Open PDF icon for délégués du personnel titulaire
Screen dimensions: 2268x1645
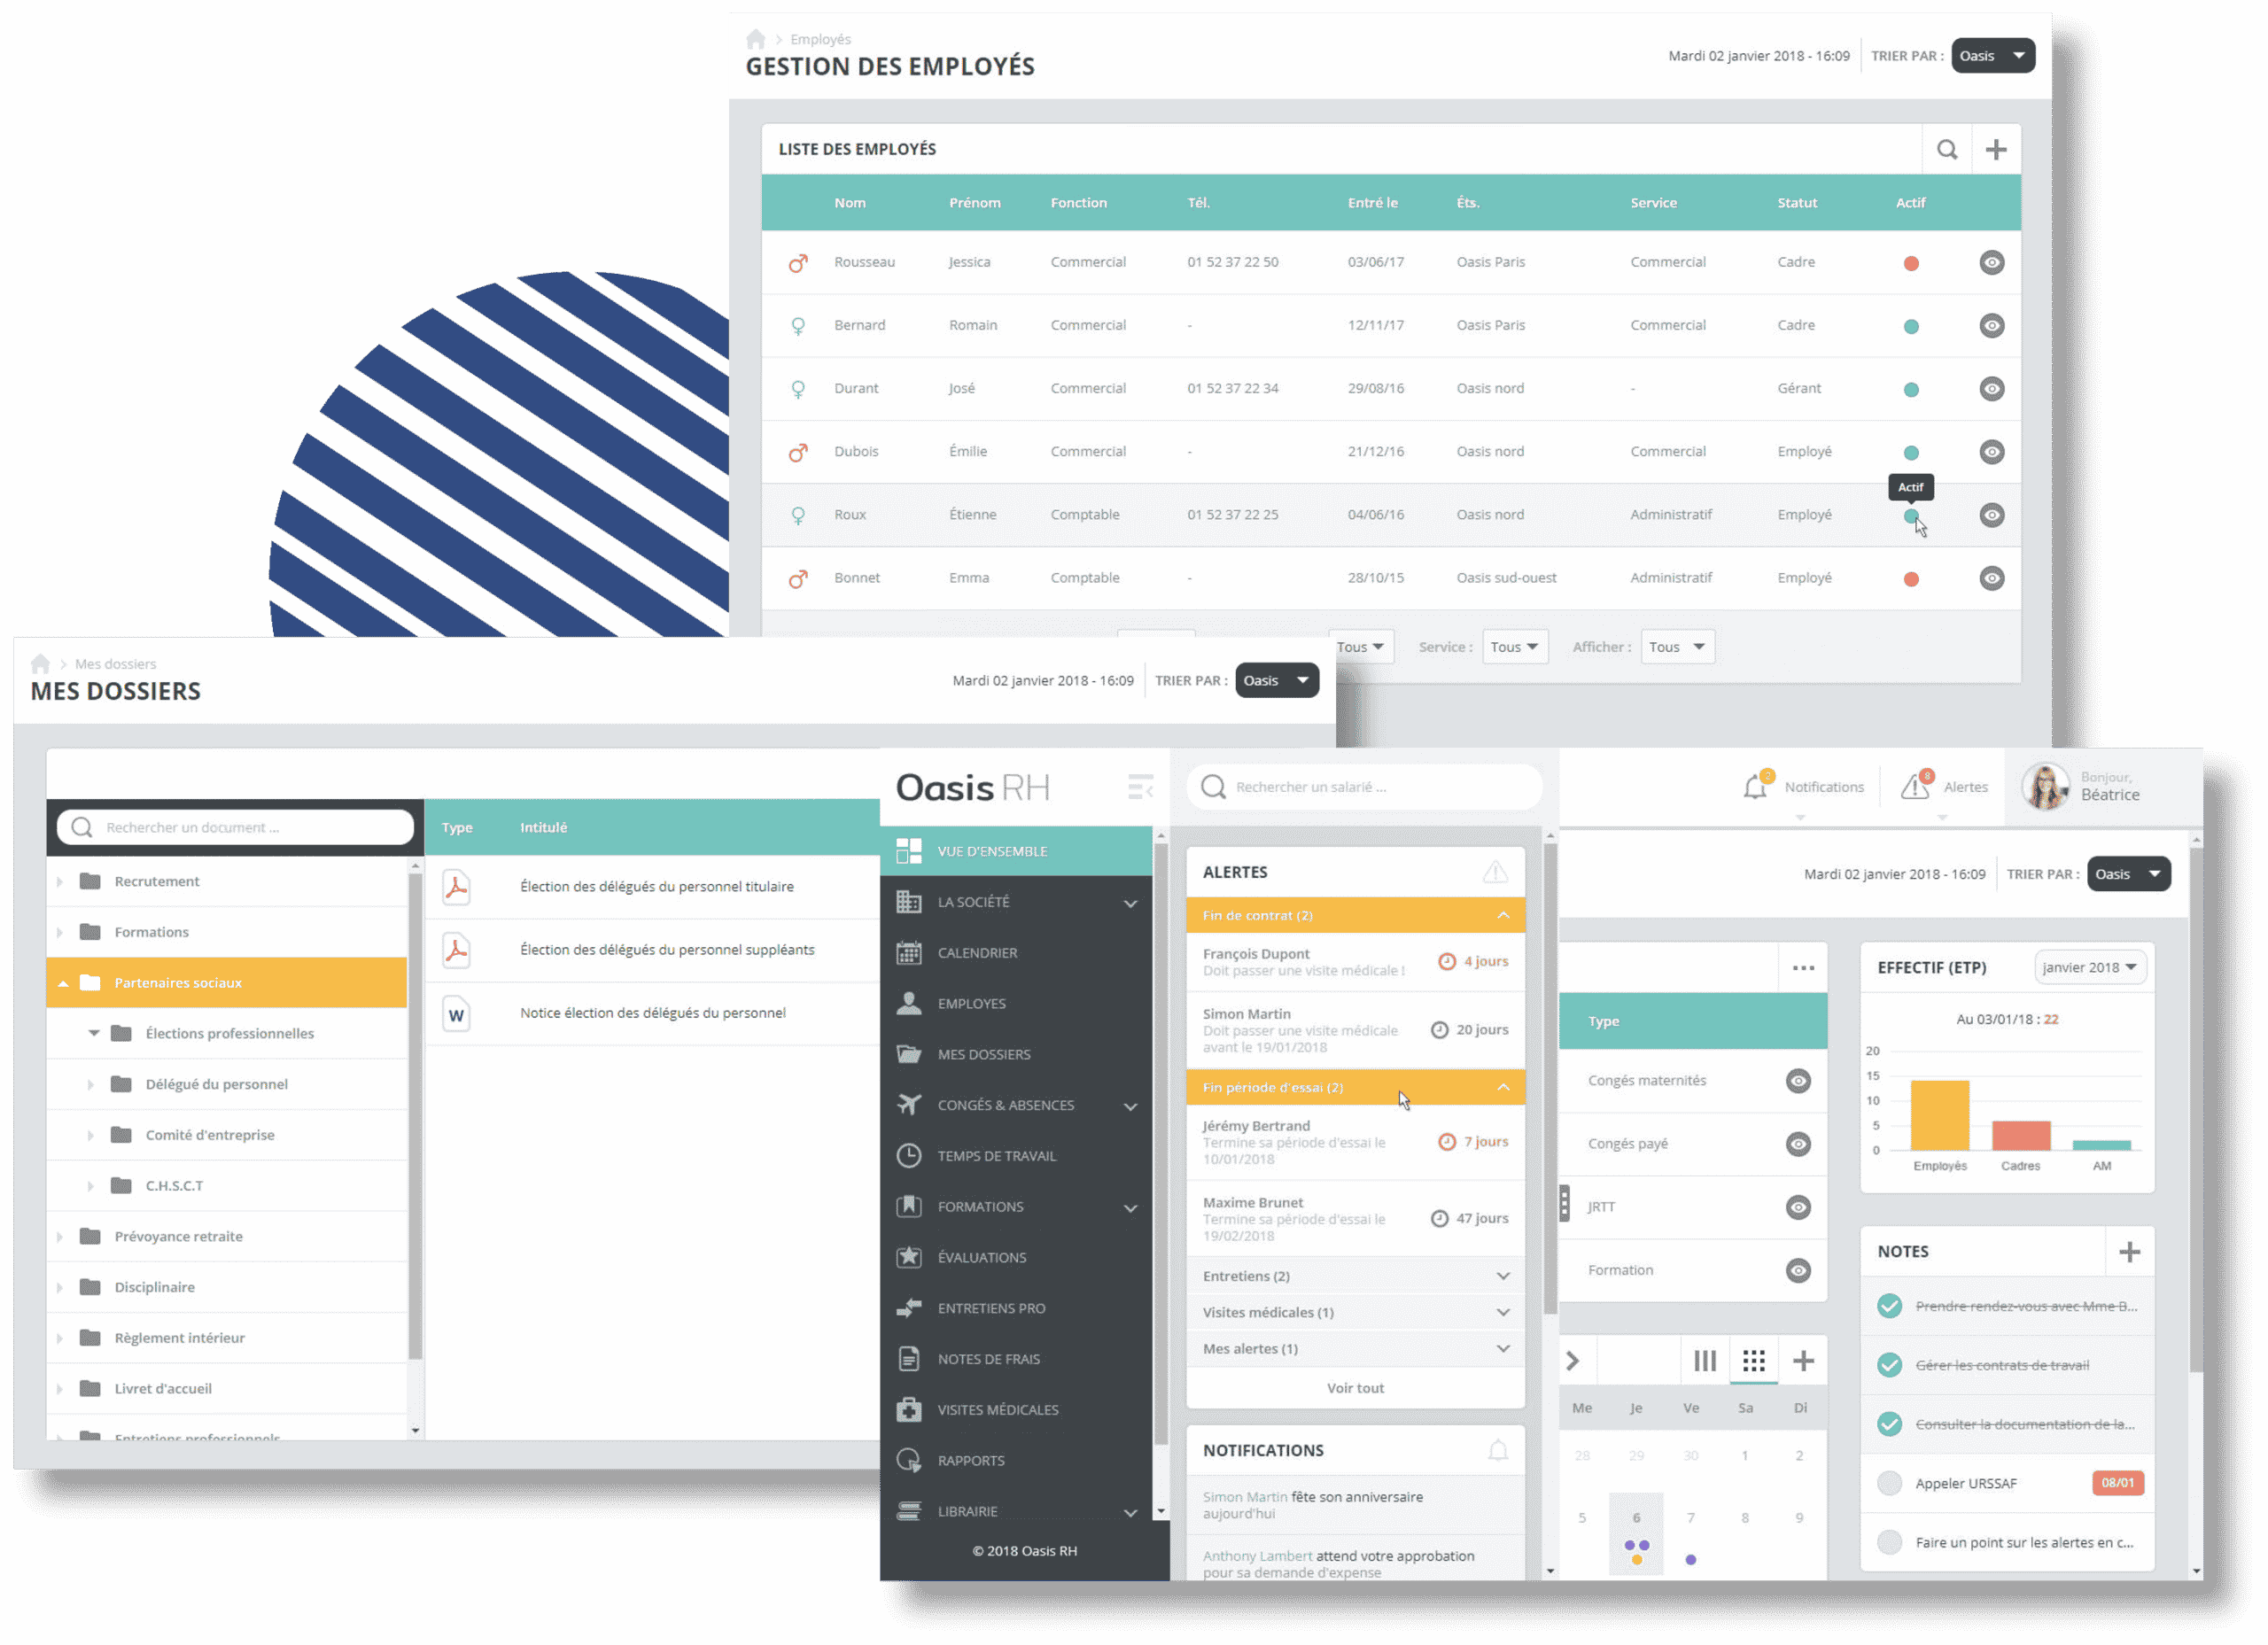coord(456,887)
